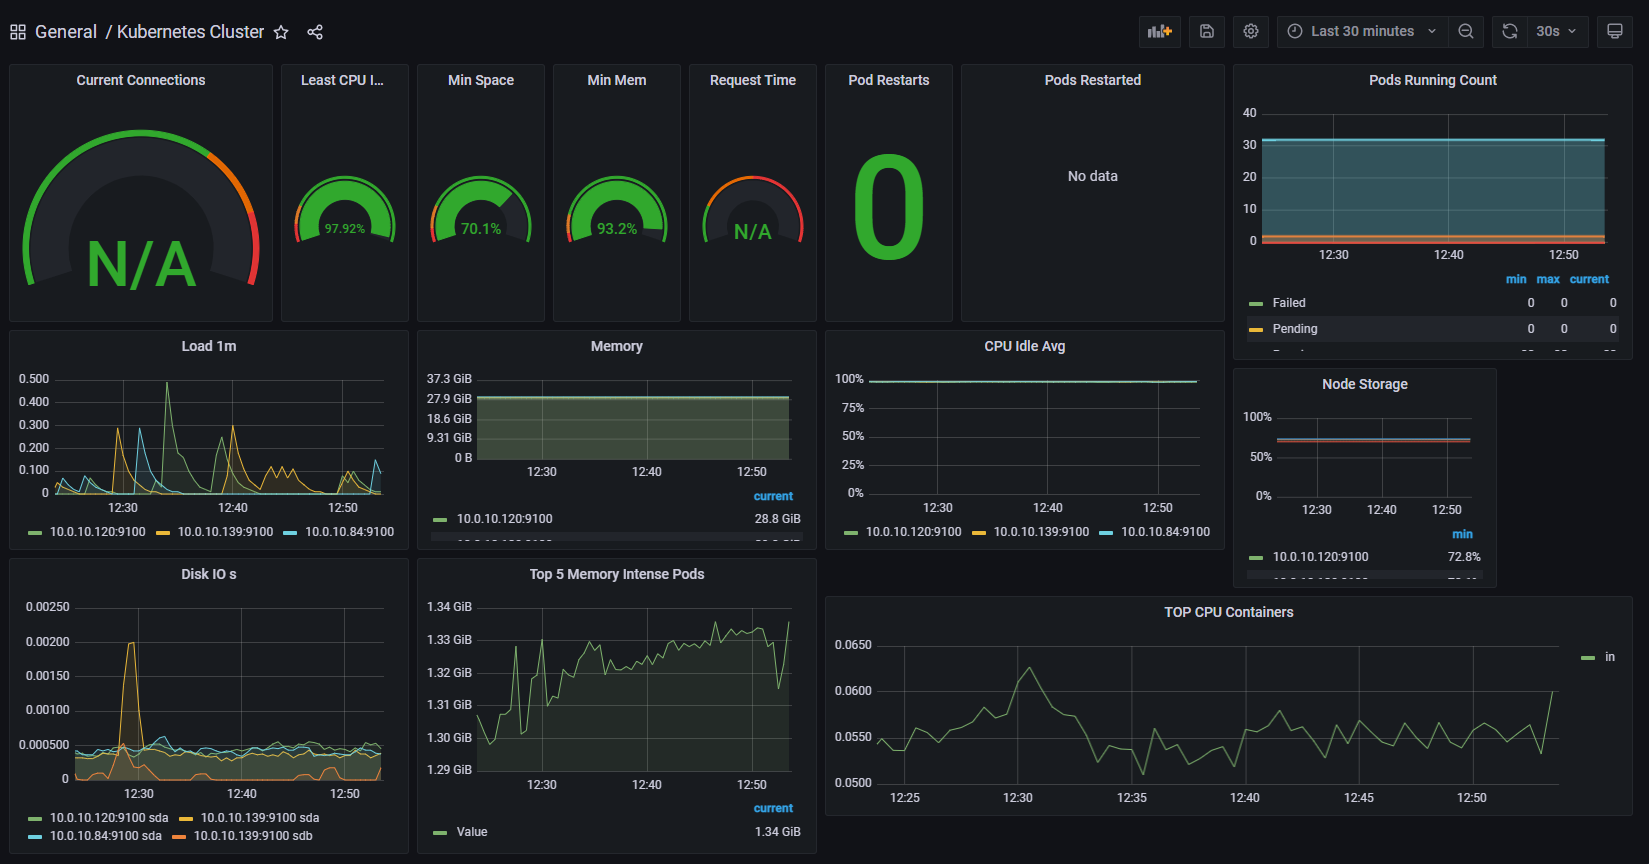Open Current Connections panel title menu

141,80
